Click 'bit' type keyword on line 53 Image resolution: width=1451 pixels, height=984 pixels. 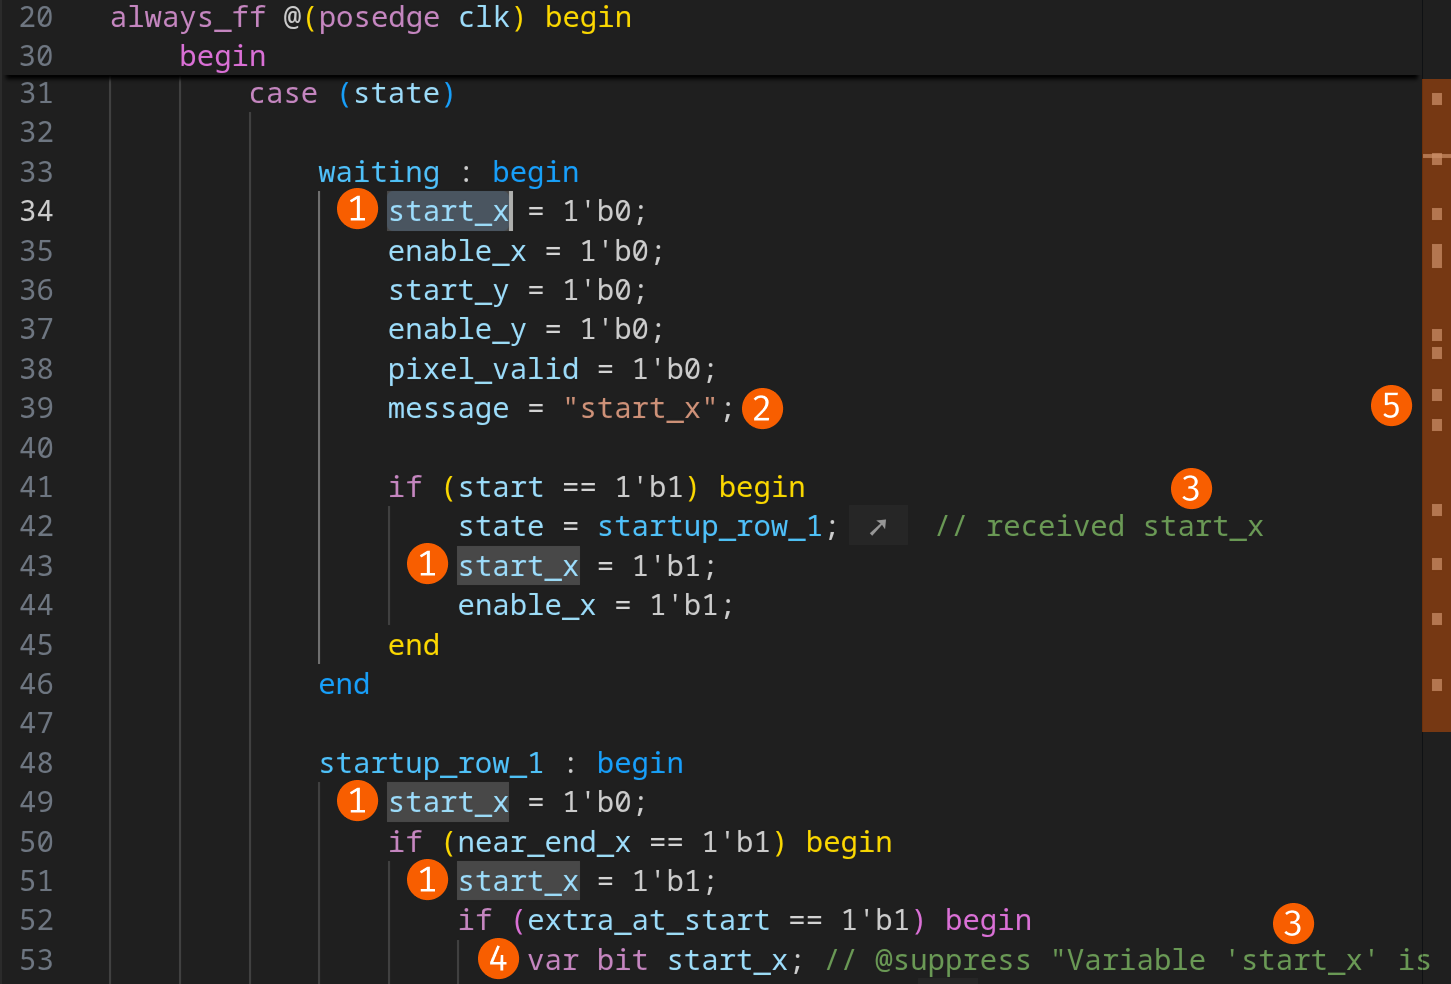pyautogui.click(x=622, y=961)
